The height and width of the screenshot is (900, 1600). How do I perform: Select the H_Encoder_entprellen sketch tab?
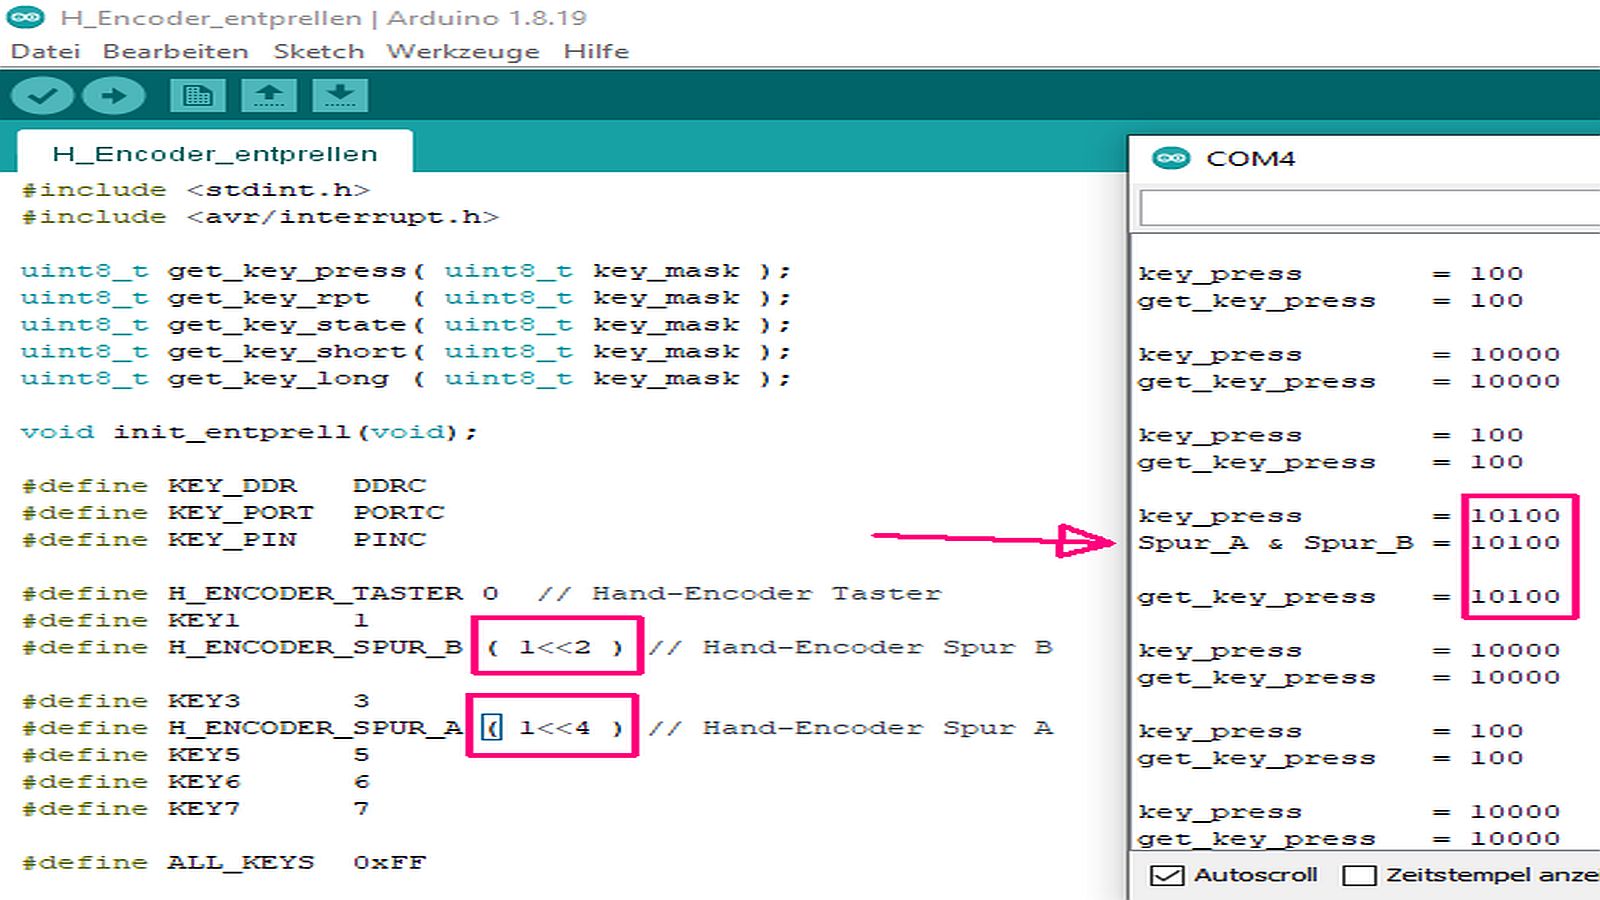tap(215, 153)
